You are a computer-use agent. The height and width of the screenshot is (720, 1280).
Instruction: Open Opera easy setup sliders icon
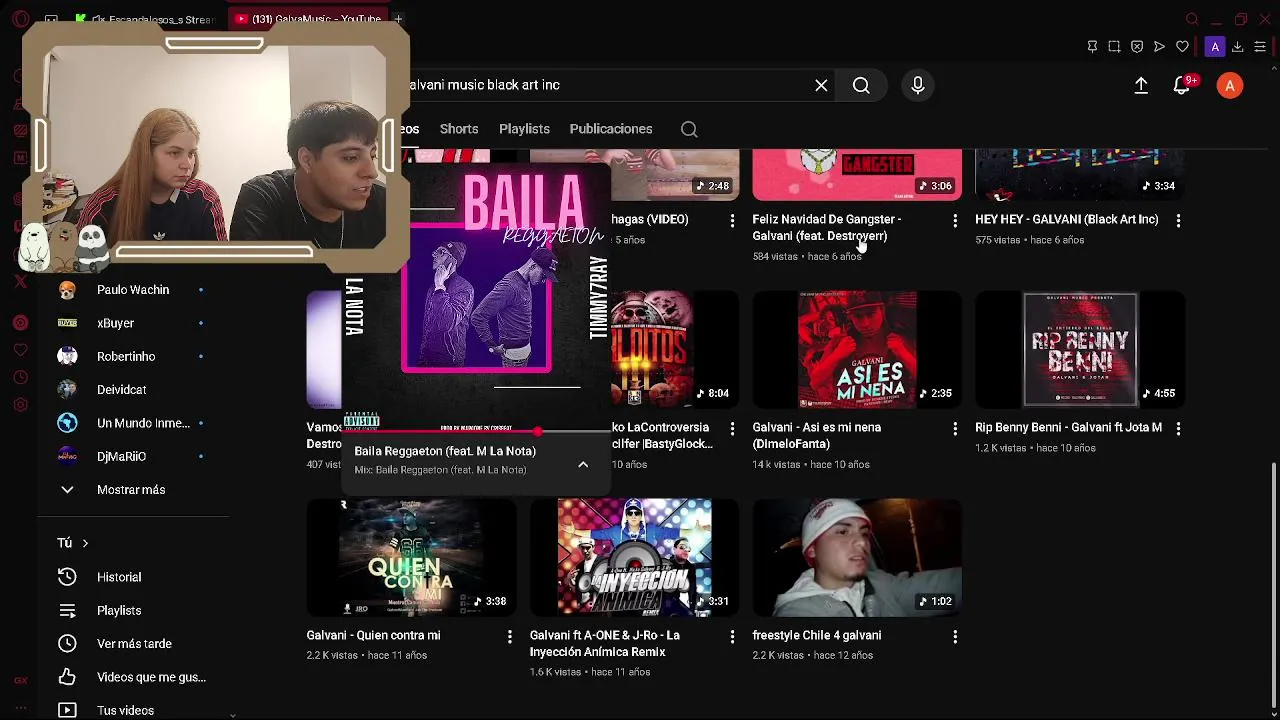[1260, 47]
